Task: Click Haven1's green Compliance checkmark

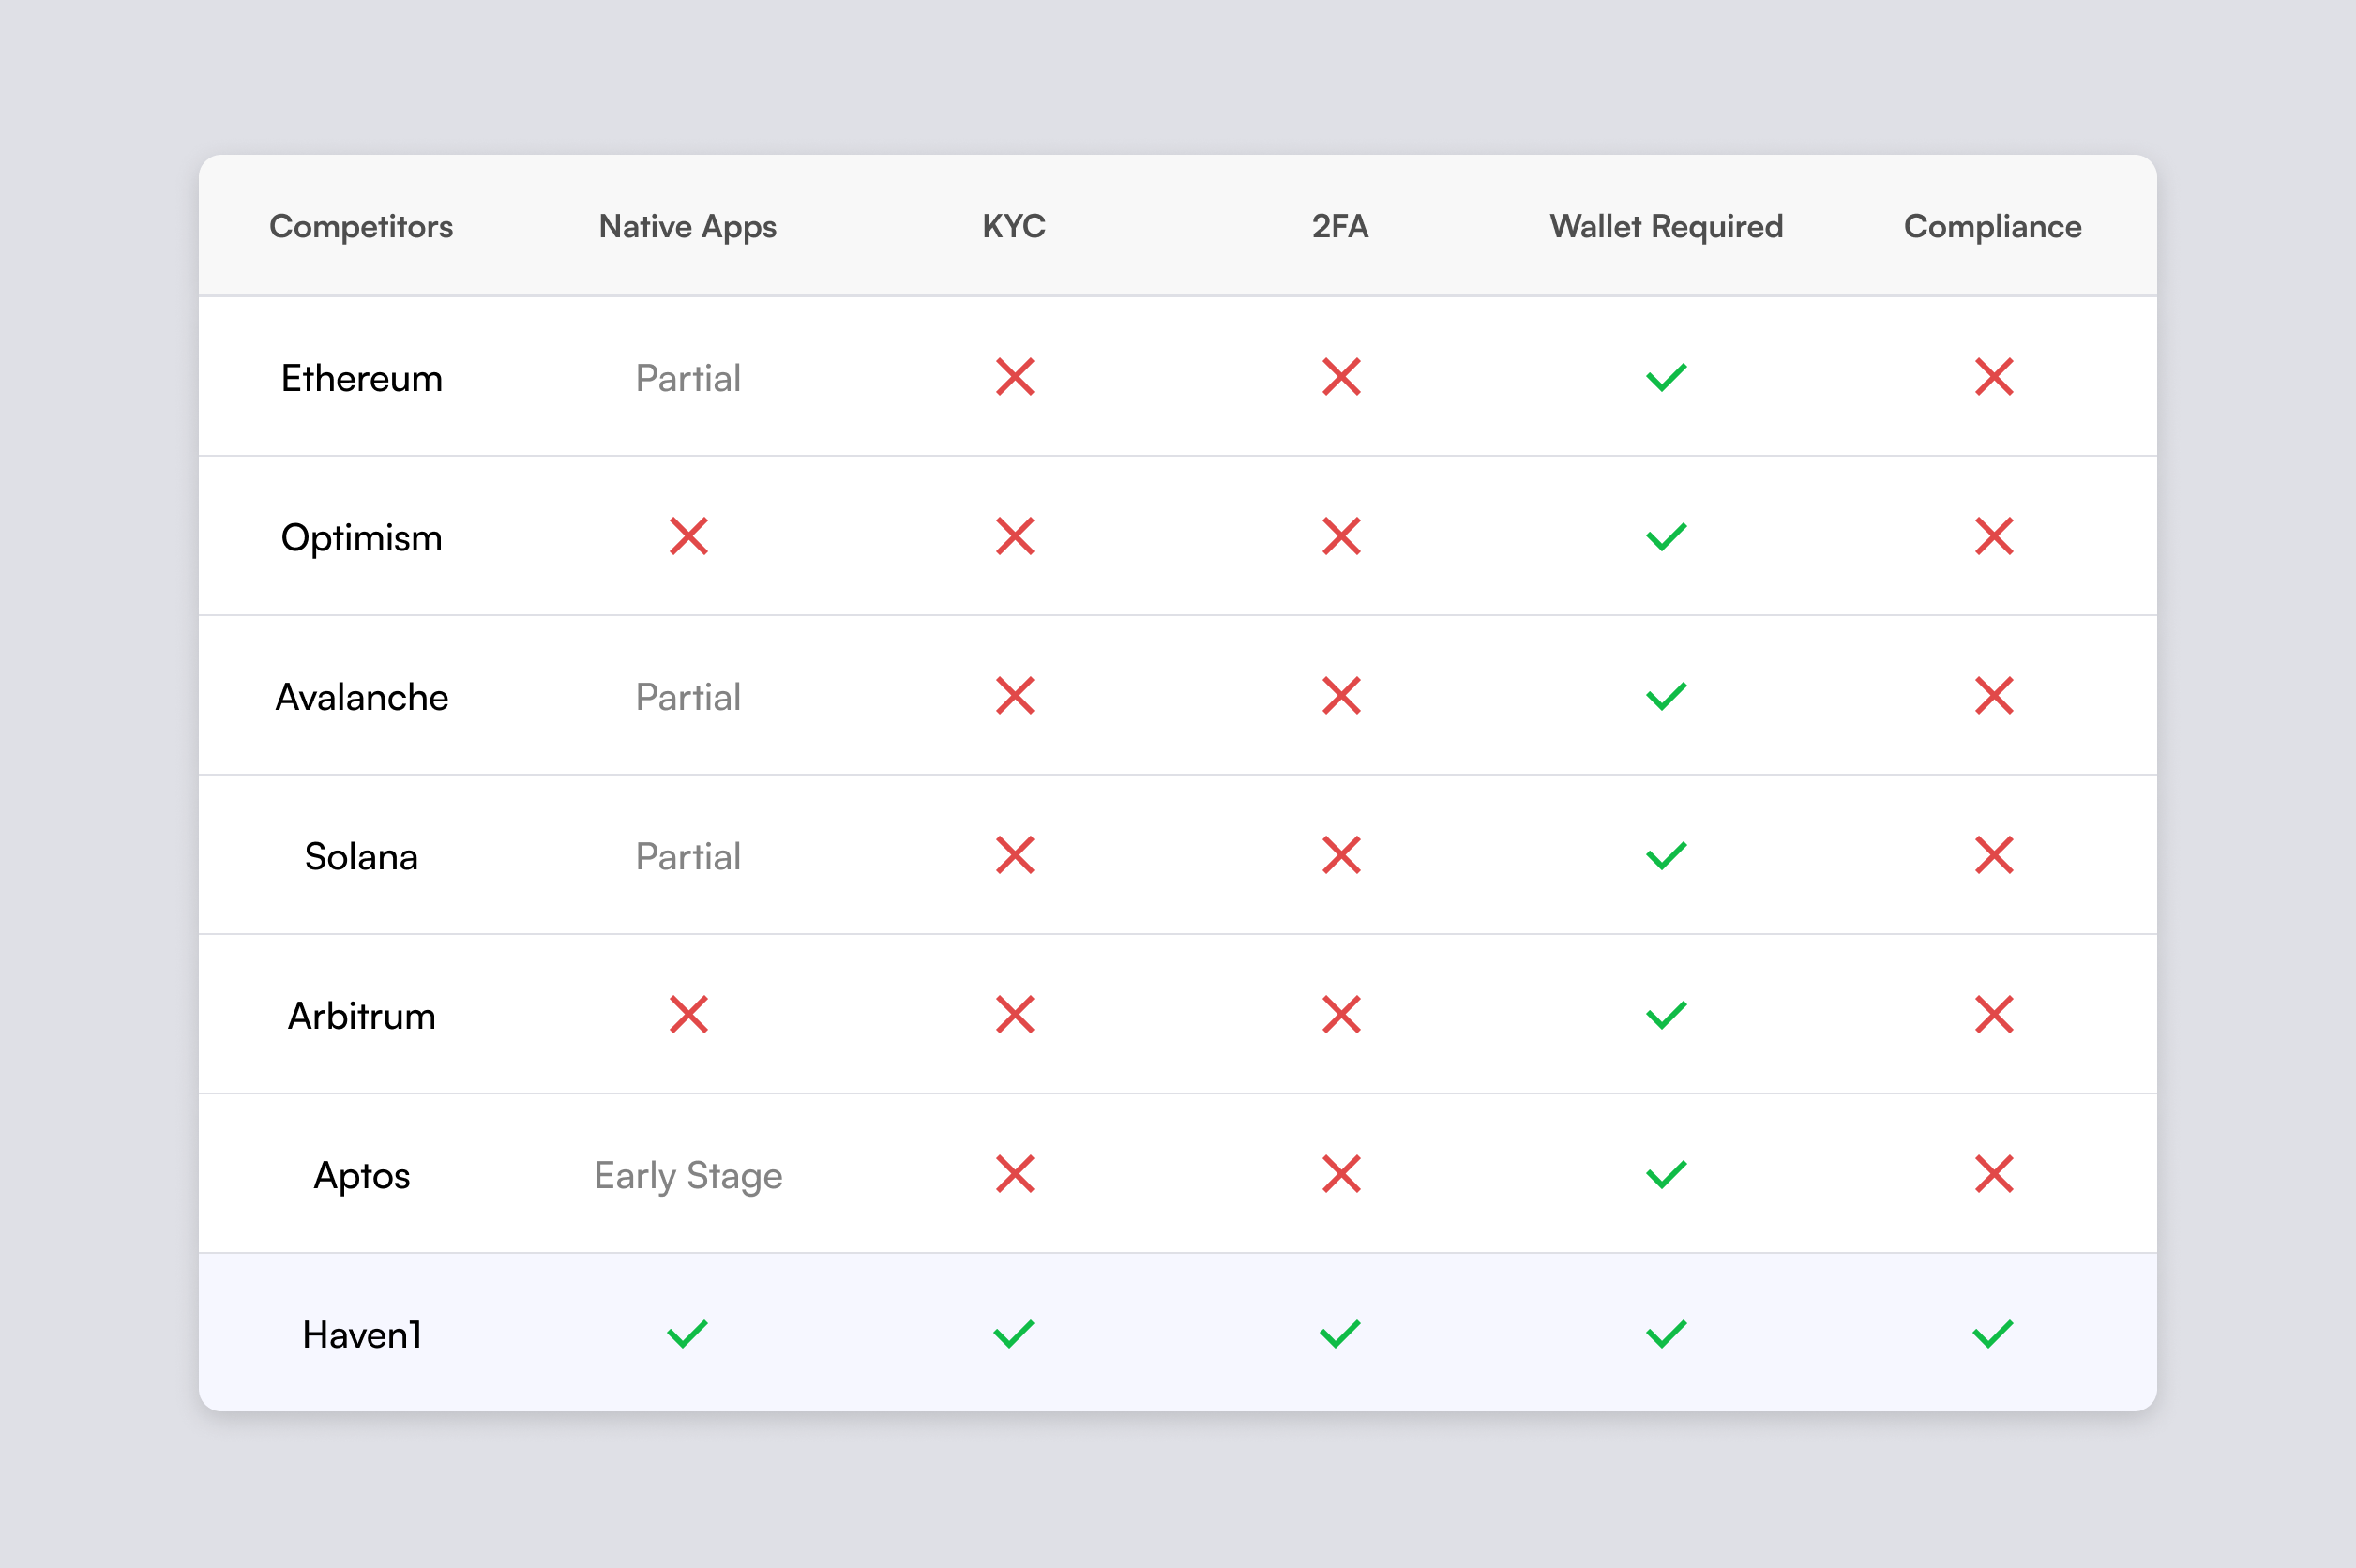Action: pyautogui.click(x=1992, y=1333)
